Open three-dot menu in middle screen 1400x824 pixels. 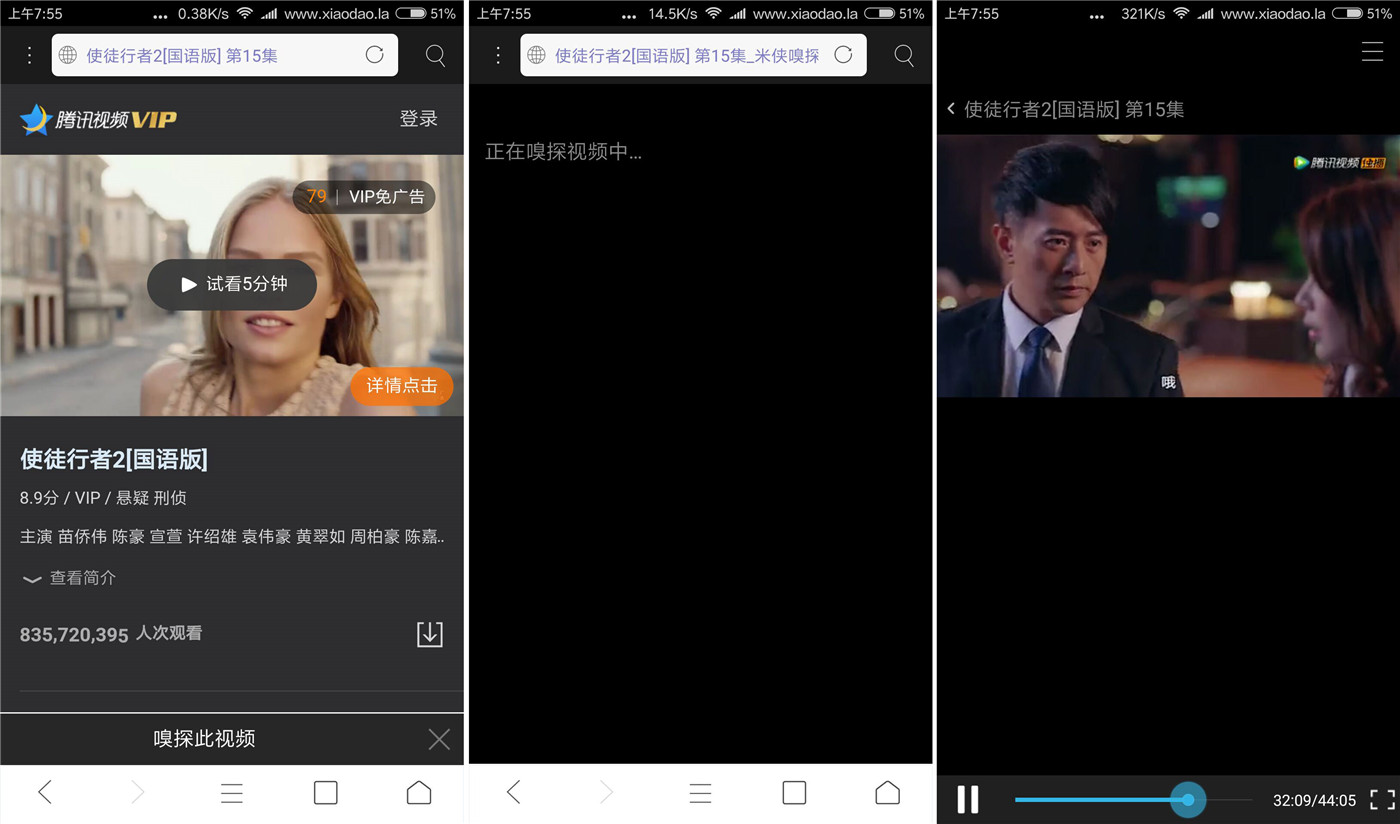(498, 55)
